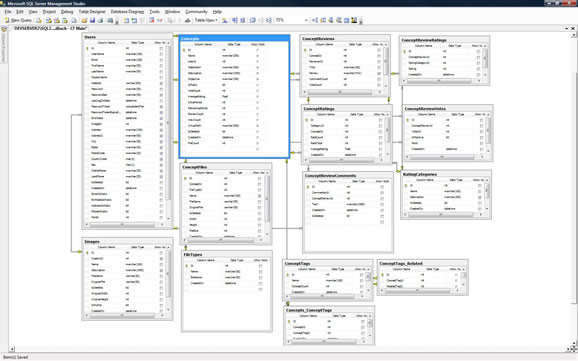
Task: Click the ConceptRatings table horizontal scrollbar
Action: [342, 160]
